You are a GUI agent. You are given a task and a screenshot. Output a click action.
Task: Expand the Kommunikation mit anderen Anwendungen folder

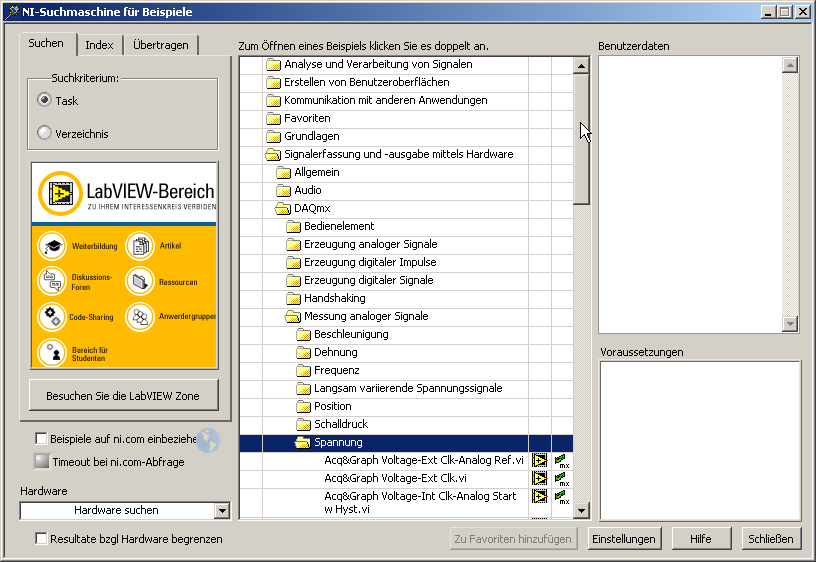tap(273, 100)
